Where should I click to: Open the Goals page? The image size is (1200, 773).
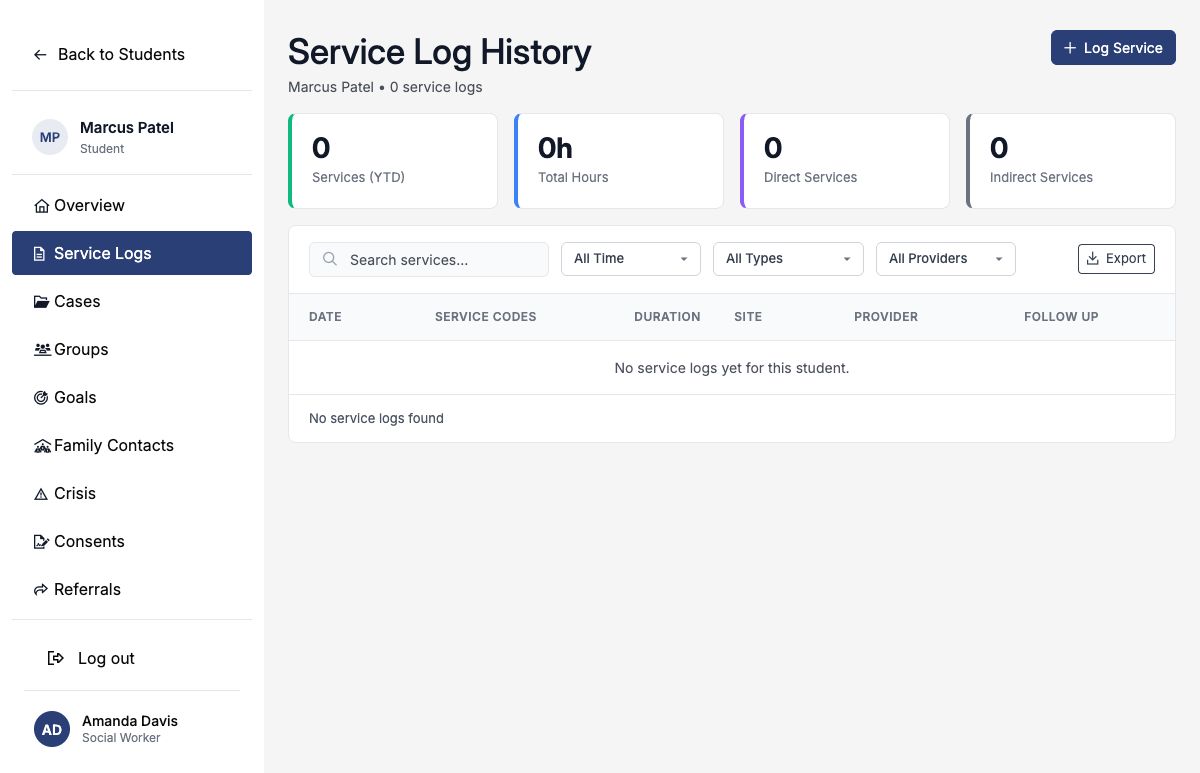tap(132, 397)
